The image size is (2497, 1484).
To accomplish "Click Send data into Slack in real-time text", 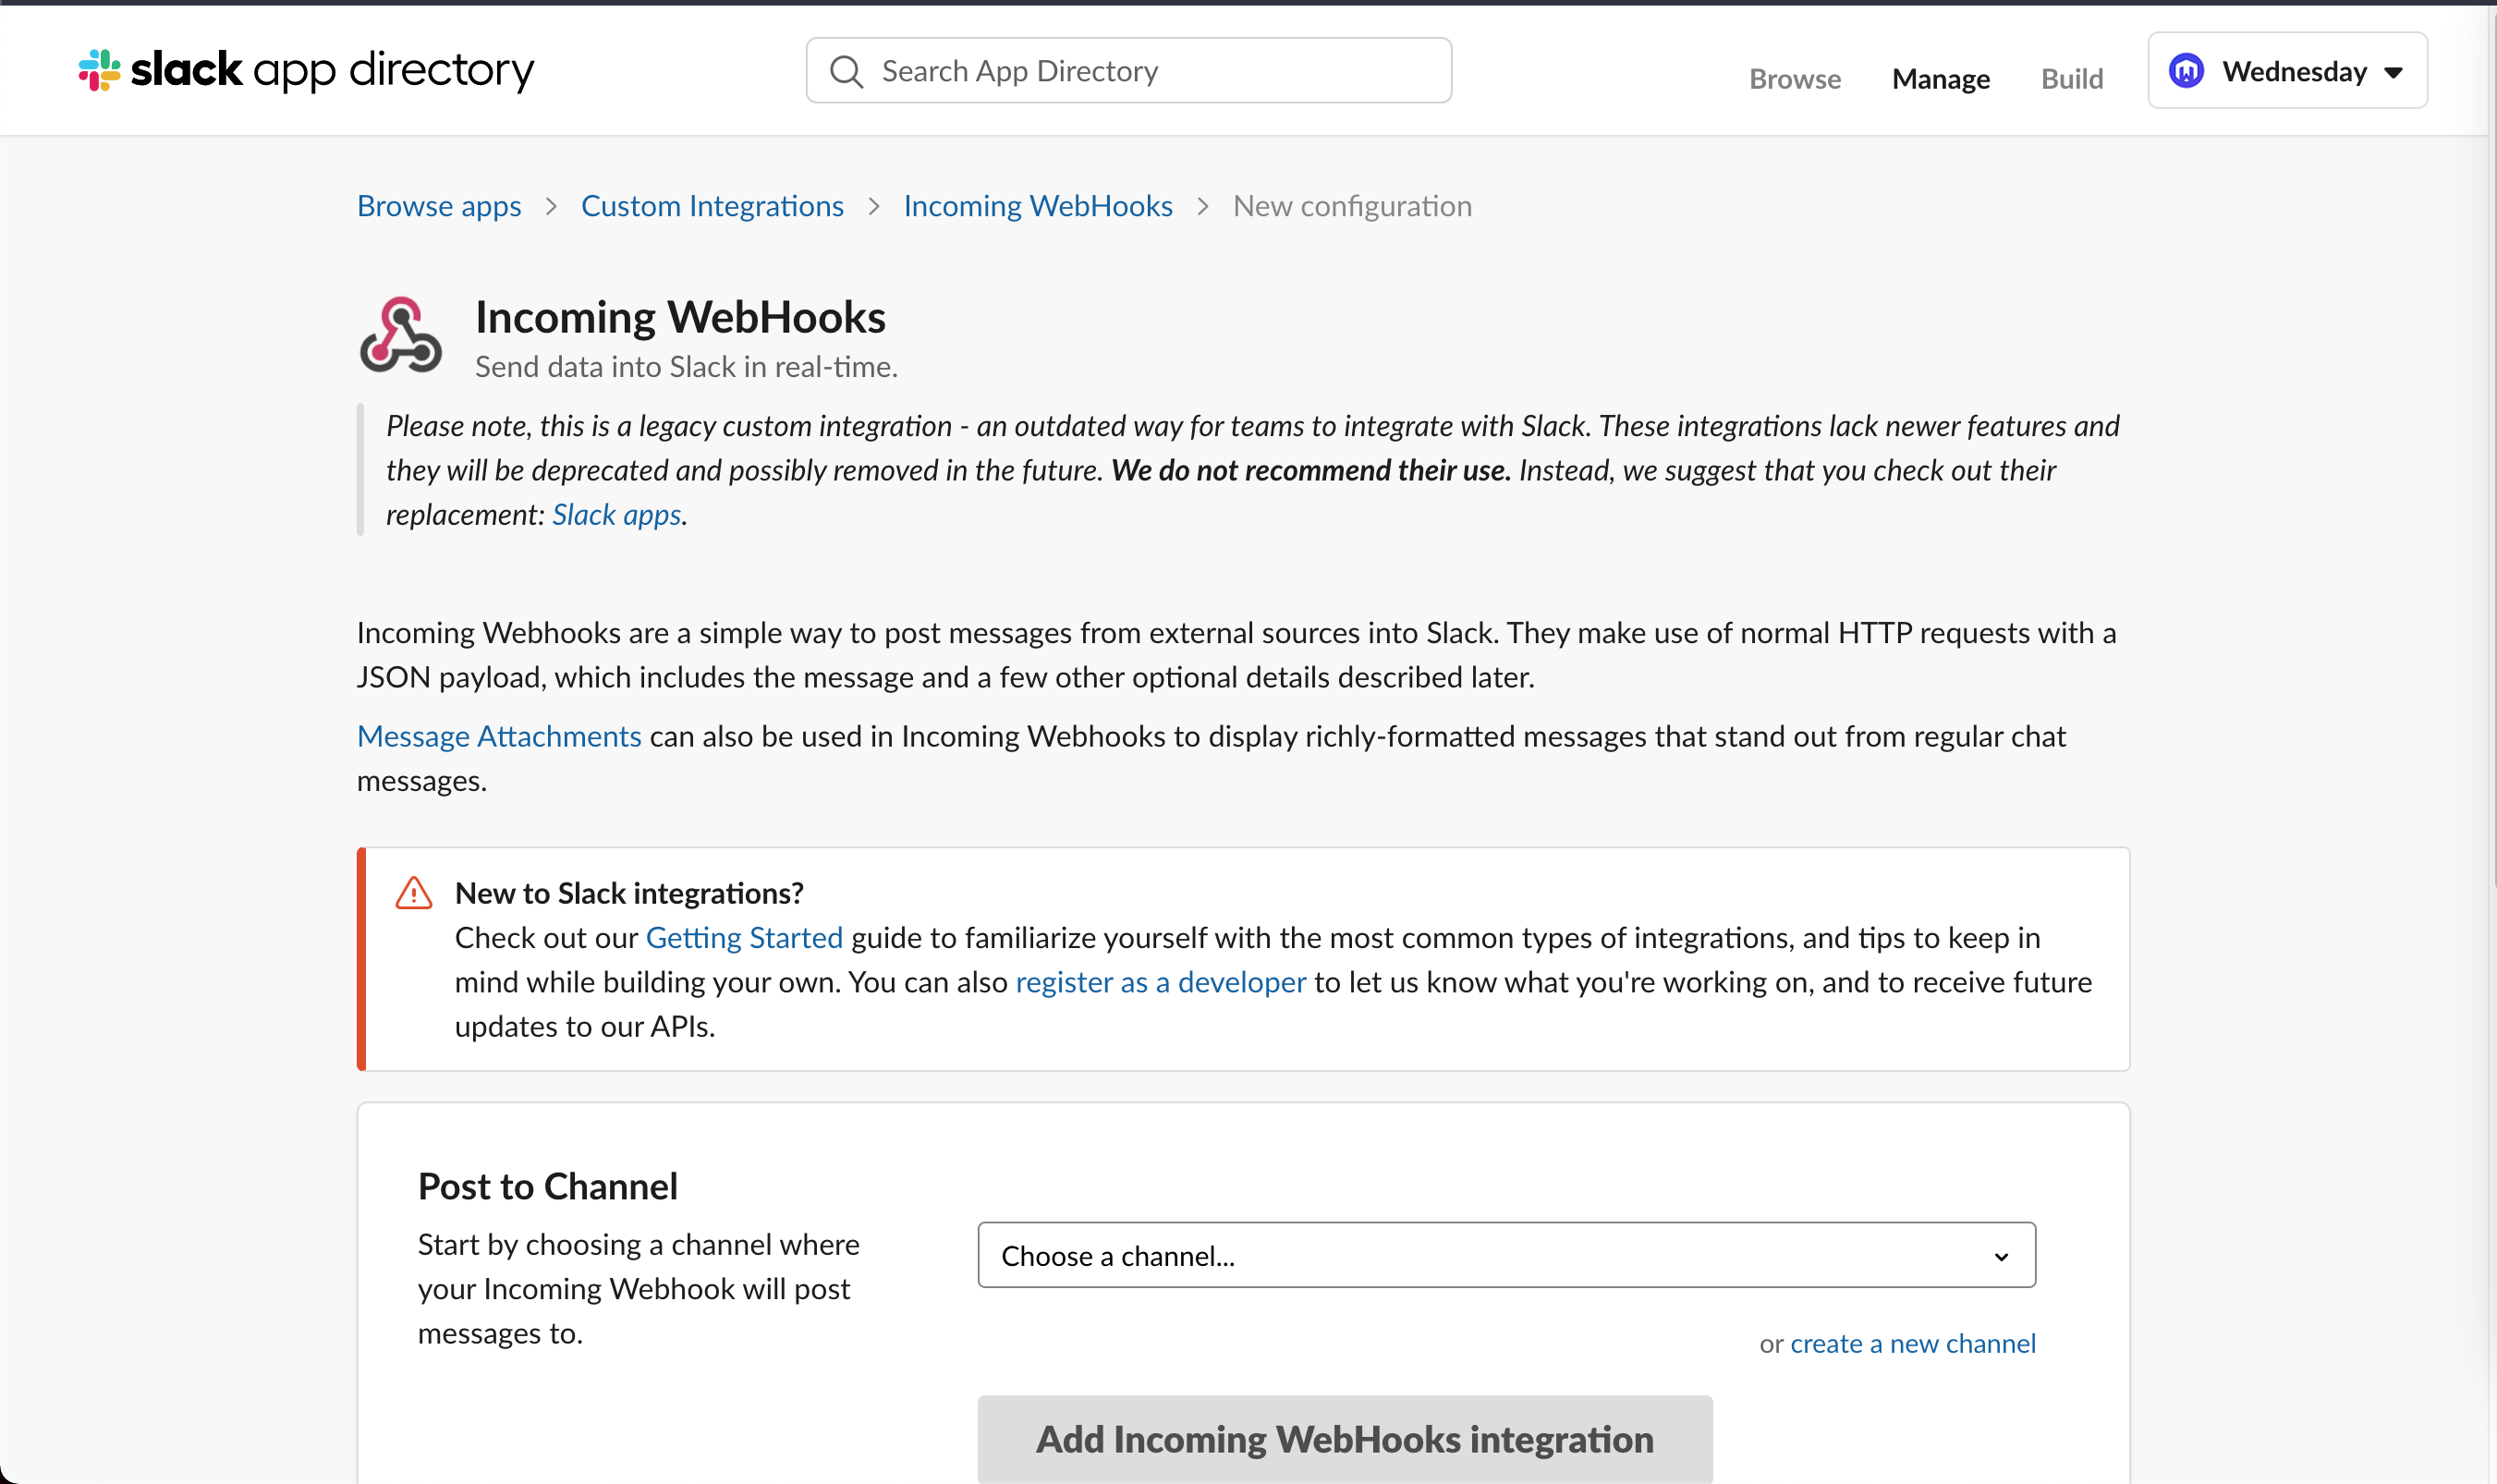I will pyautogui.click(x=686, y=367).
